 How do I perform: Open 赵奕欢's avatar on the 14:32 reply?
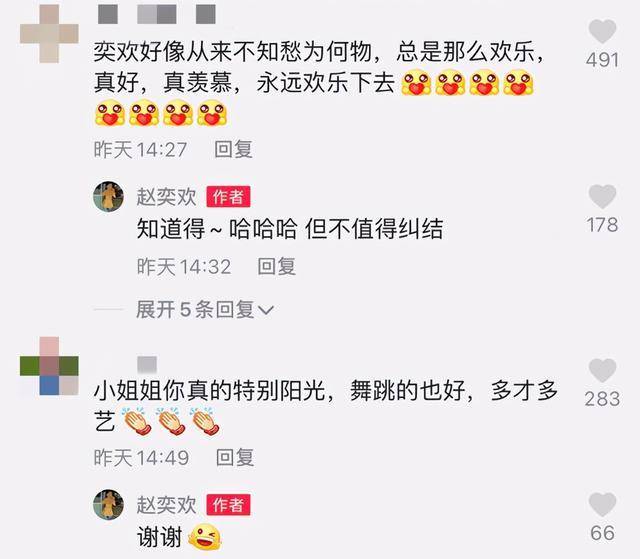click(x=108, y=197)
